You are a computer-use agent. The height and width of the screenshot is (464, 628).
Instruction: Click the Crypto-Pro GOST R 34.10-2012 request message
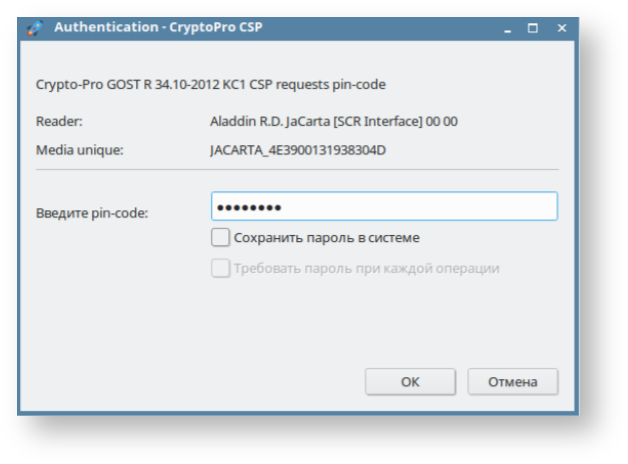click(x=210, y=84)
